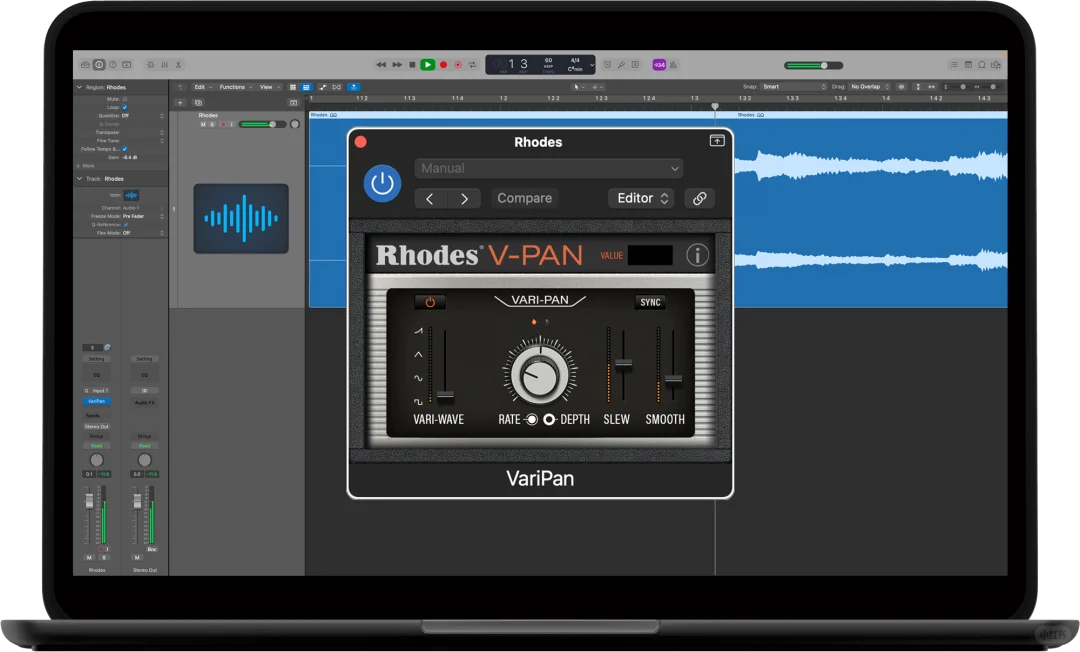1080x652 pixels.
Task: Open the Edit menu in Tracks area
Action: click(x=202, y=87)
